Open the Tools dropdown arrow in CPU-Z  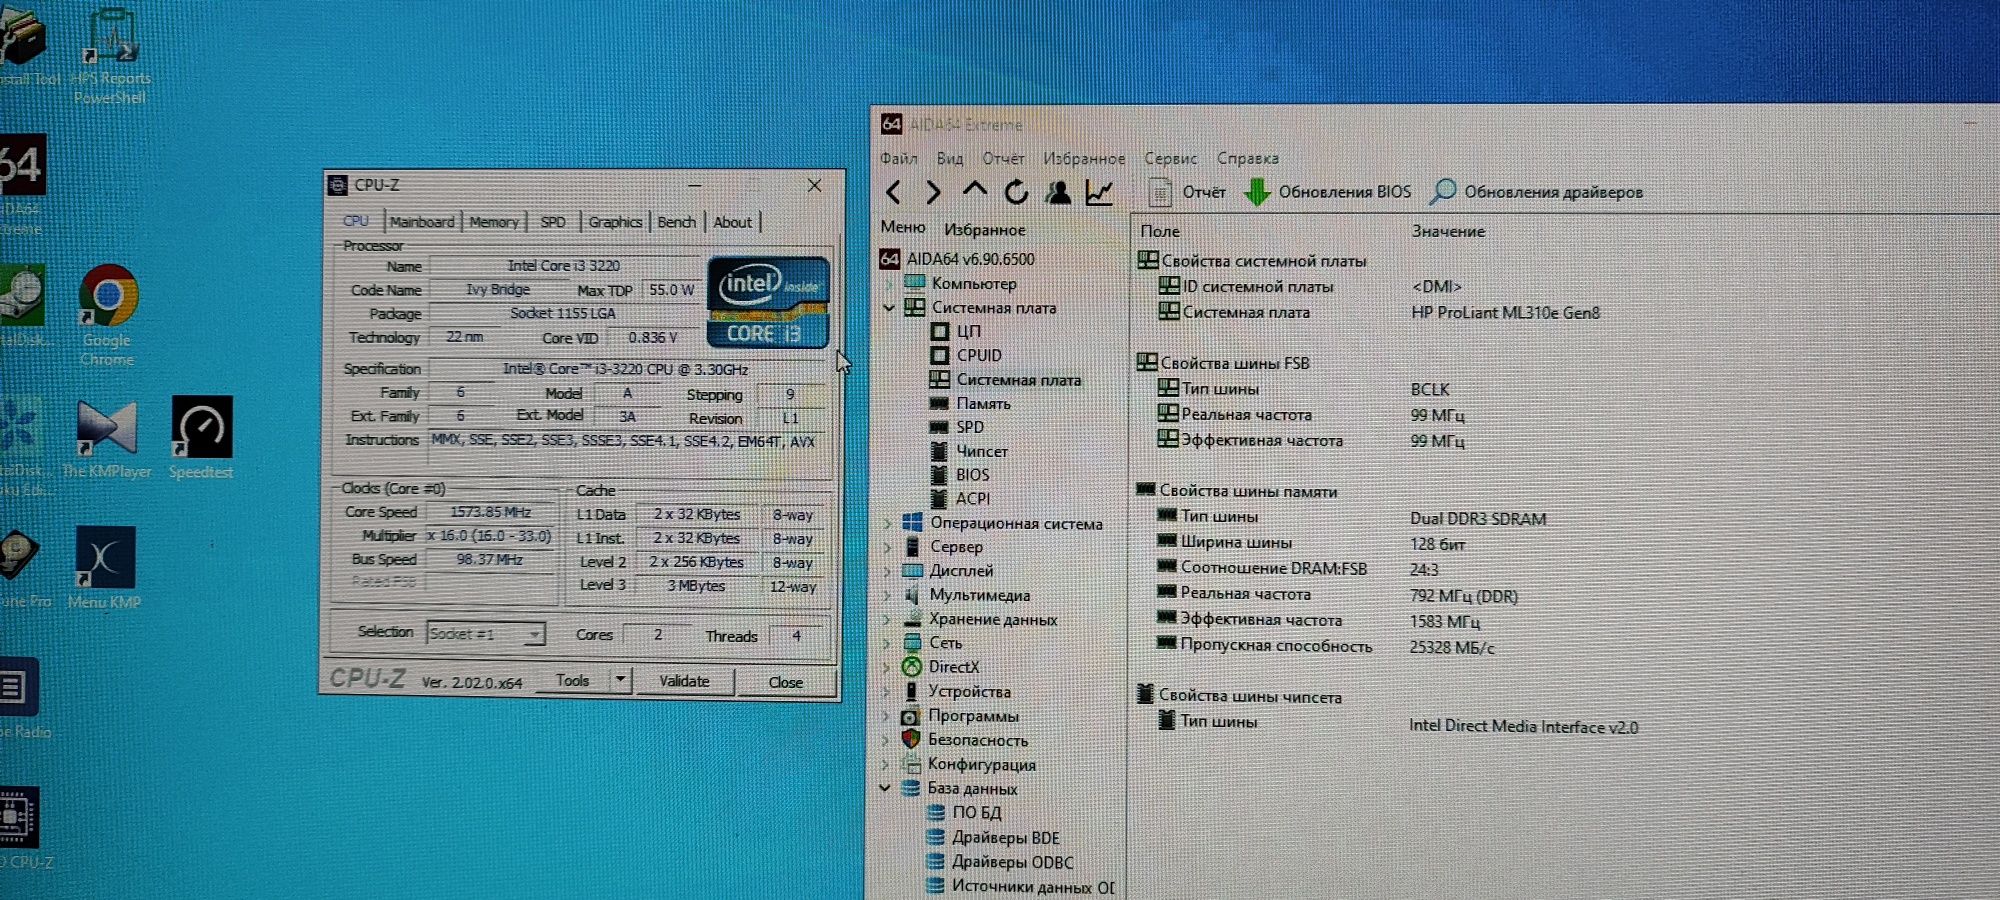[620, 680]
